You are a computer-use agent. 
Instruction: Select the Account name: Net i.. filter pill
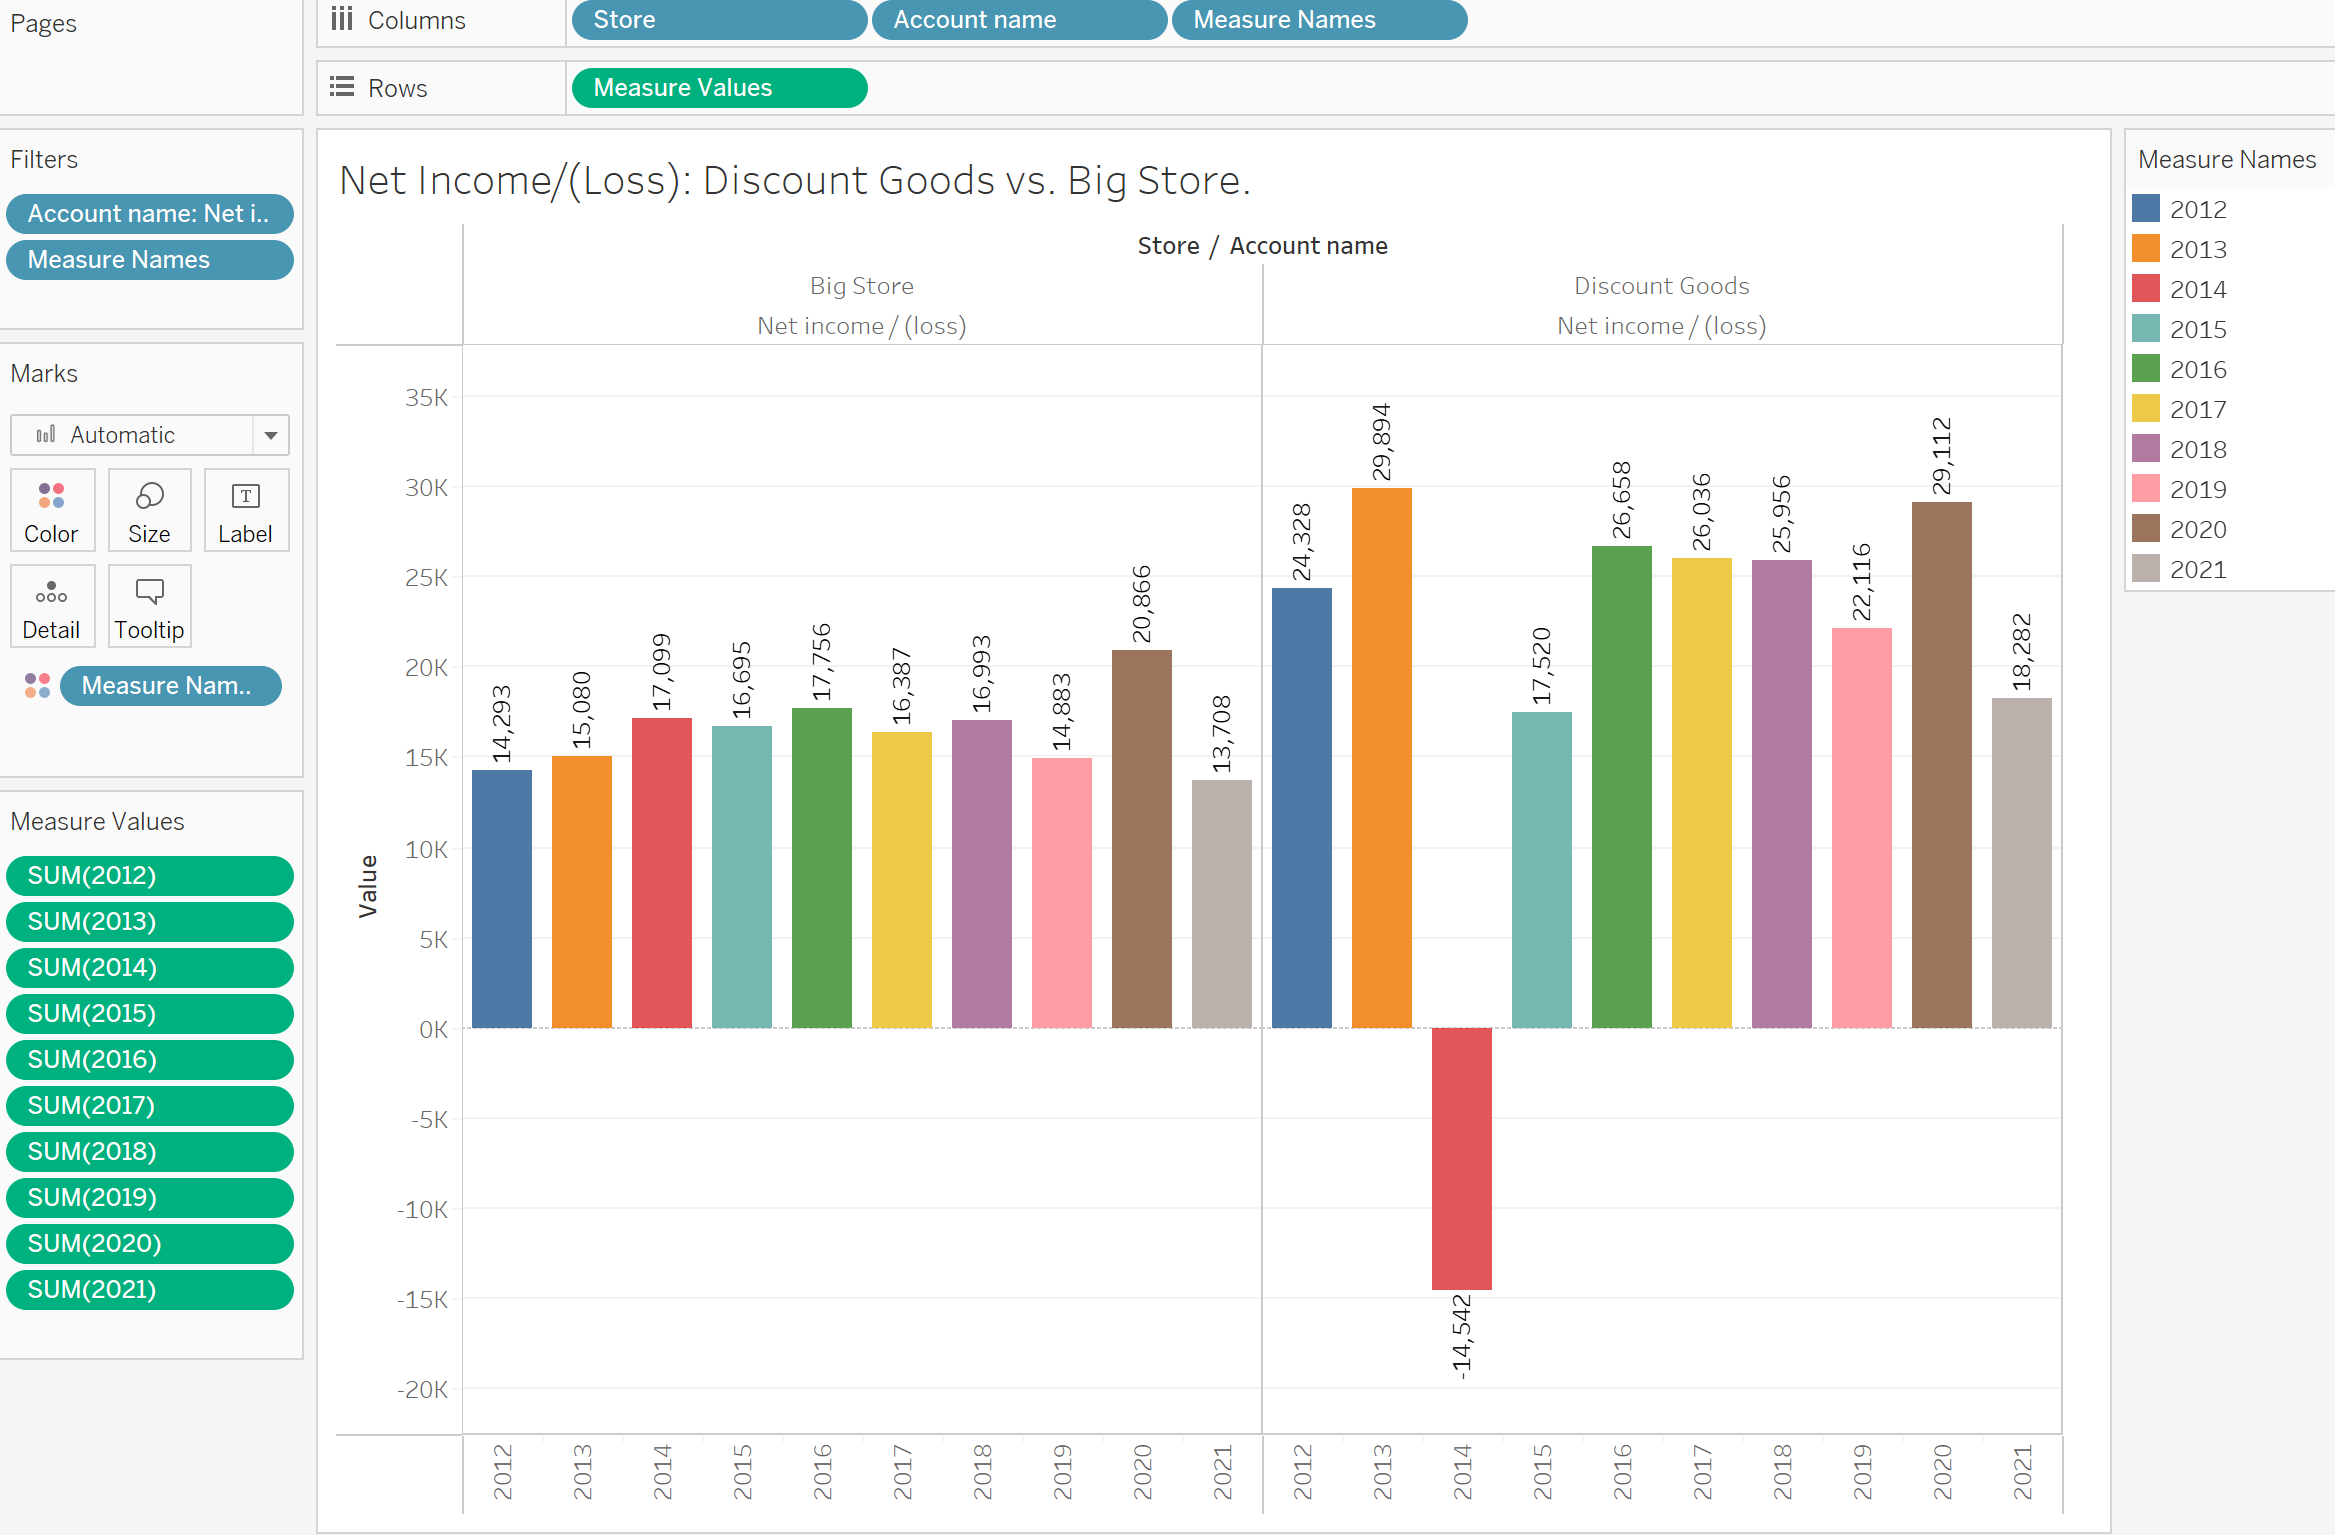tap(148, 213)
